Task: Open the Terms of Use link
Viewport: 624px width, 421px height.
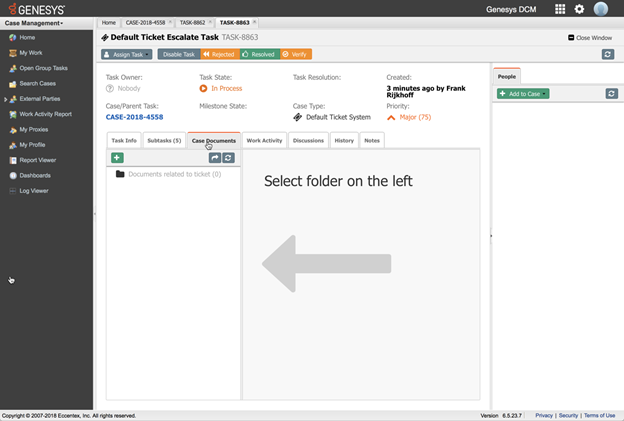Action: click(x=599, y=415)
